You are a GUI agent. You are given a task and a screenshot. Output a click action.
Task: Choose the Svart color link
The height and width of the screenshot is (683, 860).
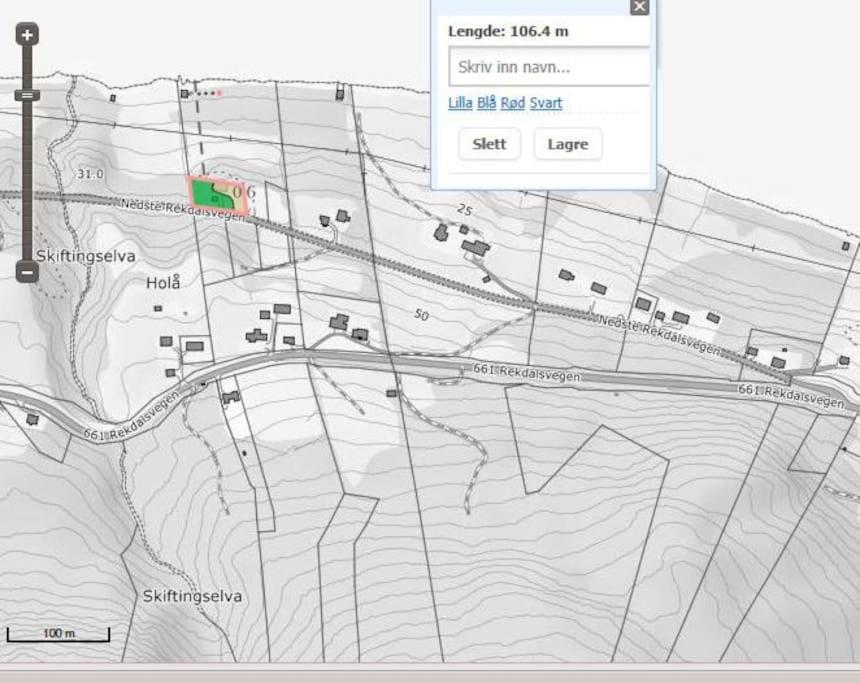546,103
